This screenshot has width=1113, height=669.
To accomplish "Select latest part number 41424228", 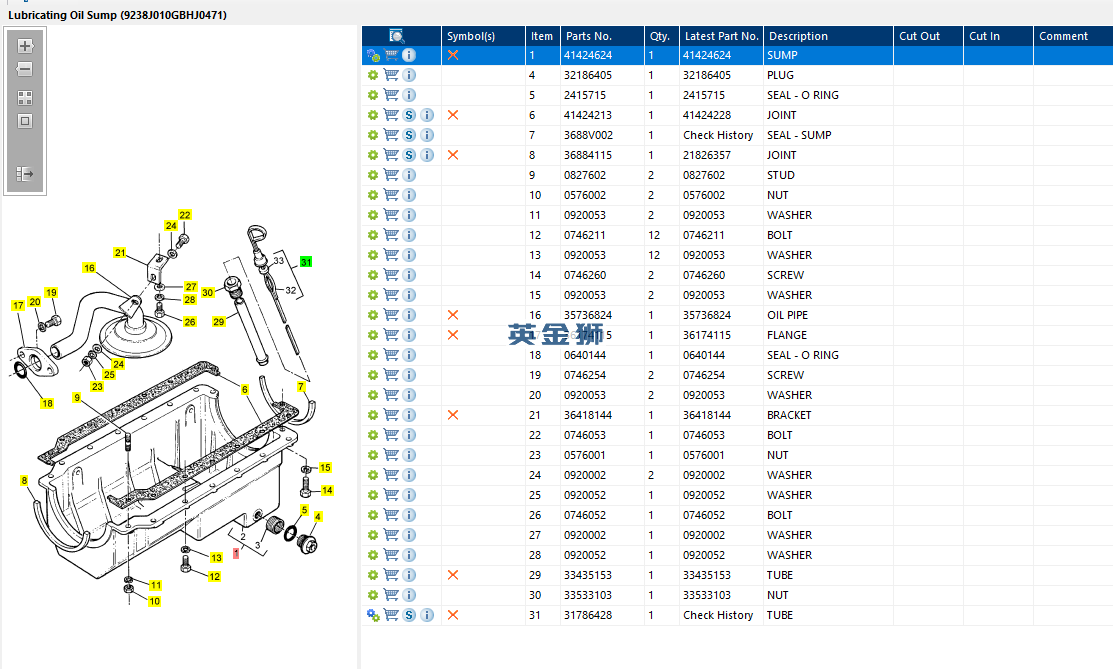I will tap(707, 115).
